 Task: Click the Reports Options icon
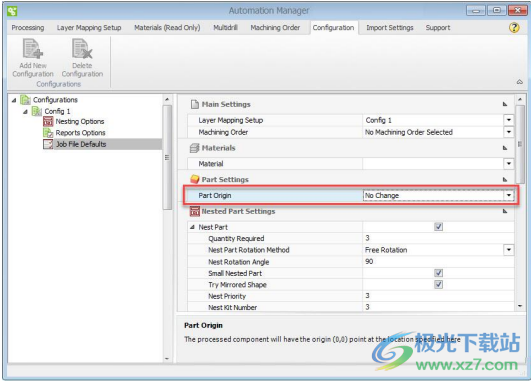[x=48, y=133]
